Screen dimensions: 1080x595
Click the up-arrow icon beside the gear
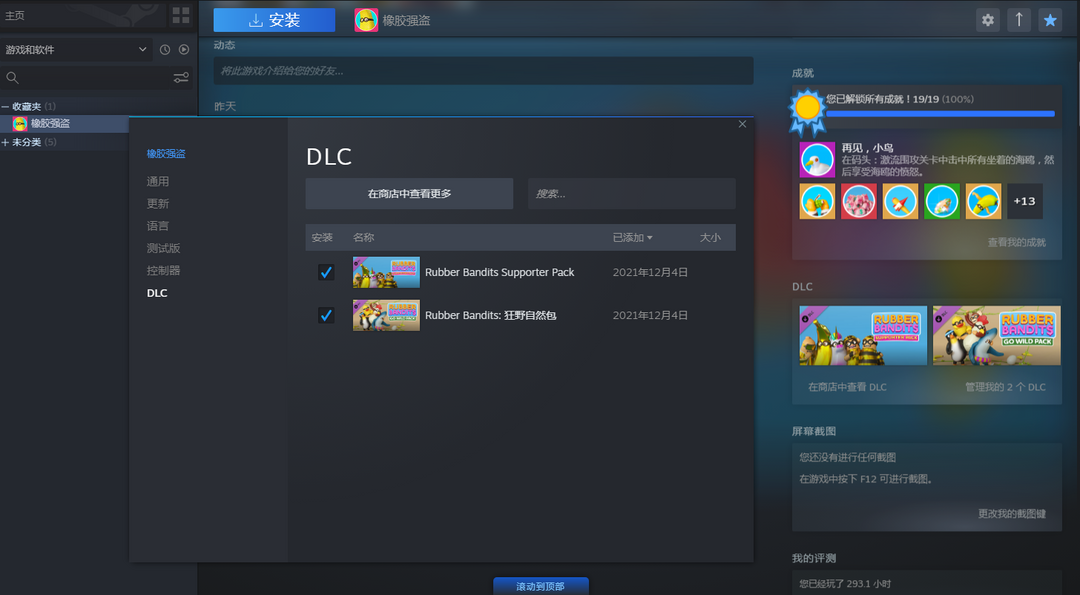(1019, 20)
